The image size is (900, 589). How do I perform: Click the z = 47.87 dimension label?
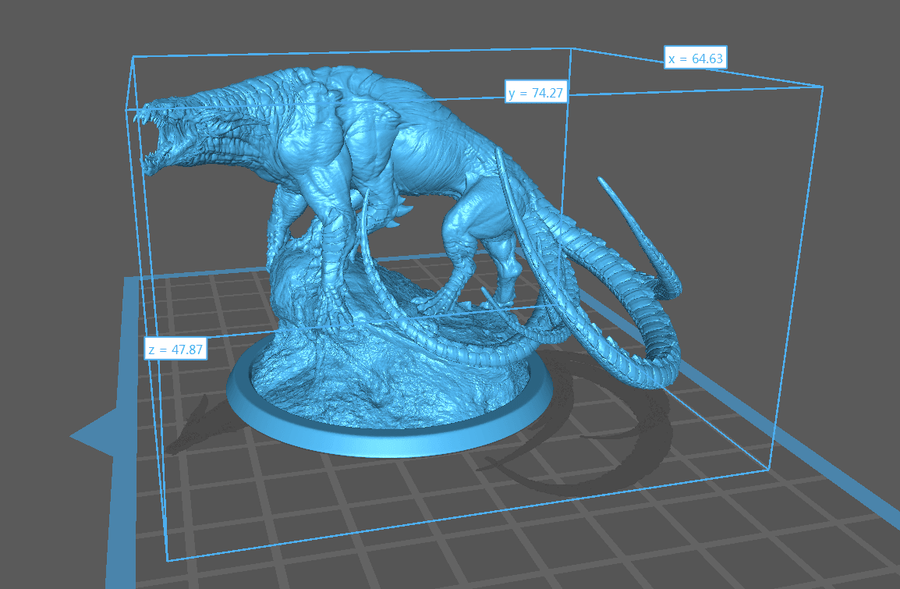click(x=175, y=350)
